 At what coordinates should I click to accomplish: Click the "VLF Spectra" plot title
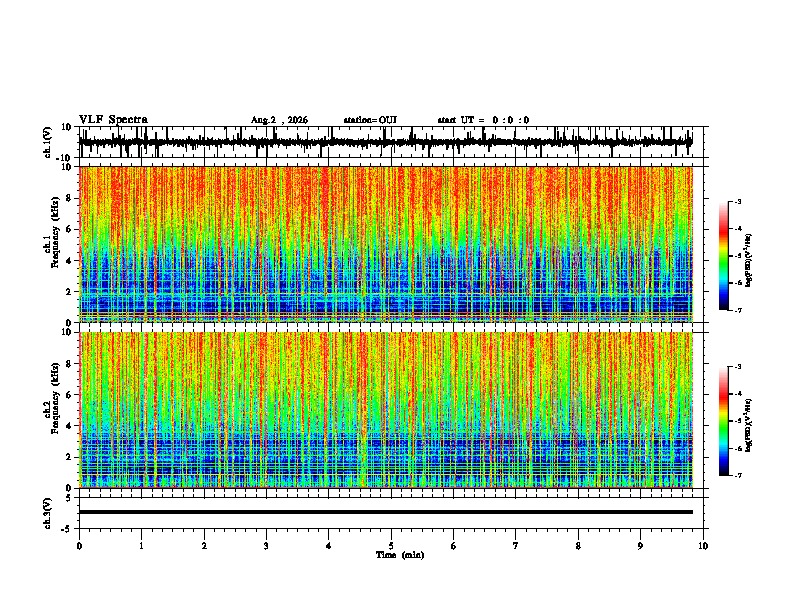coord(113,120)
